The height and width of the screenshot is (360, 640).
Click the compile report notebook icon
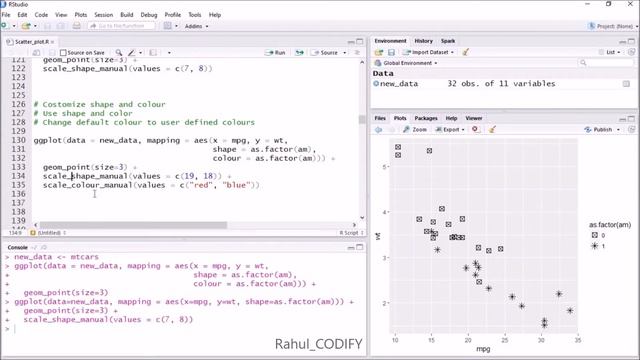pos(153,53)
